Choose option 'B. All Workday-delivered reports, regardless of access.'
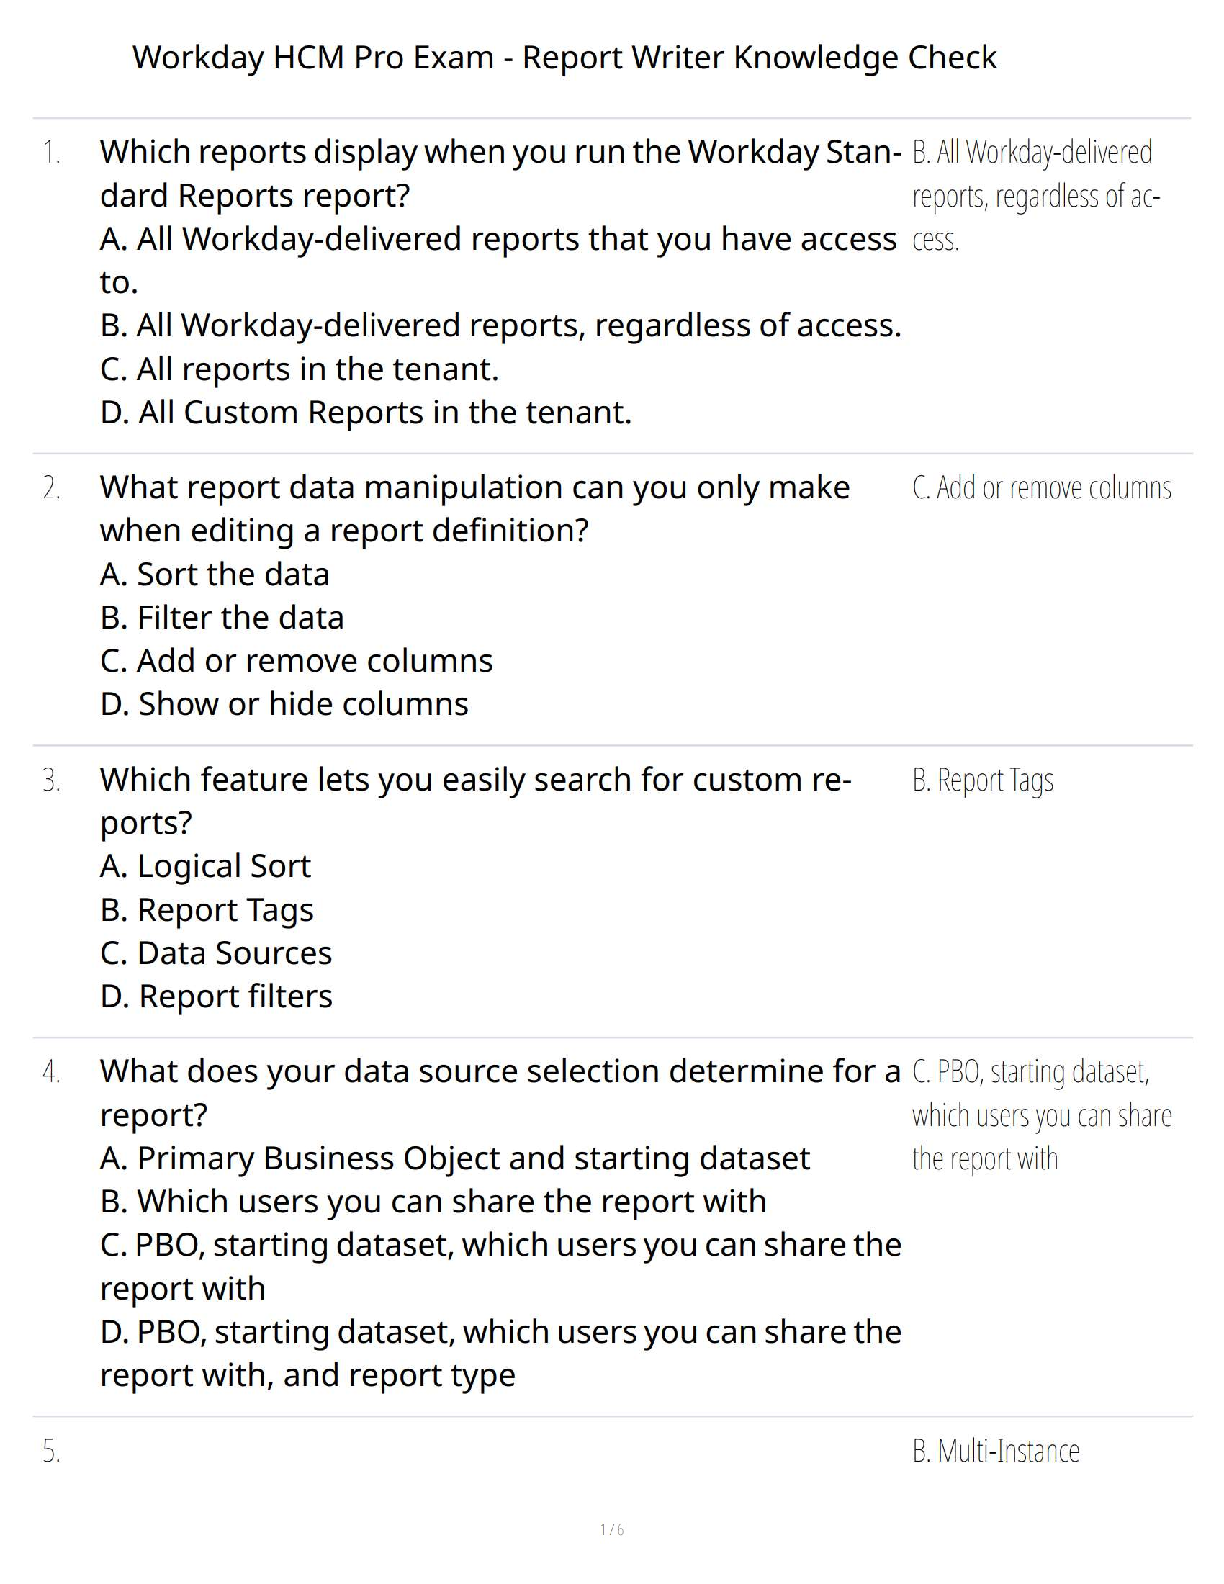The height and width of the screenshot is (1584, 1224). tap(500, 325)
